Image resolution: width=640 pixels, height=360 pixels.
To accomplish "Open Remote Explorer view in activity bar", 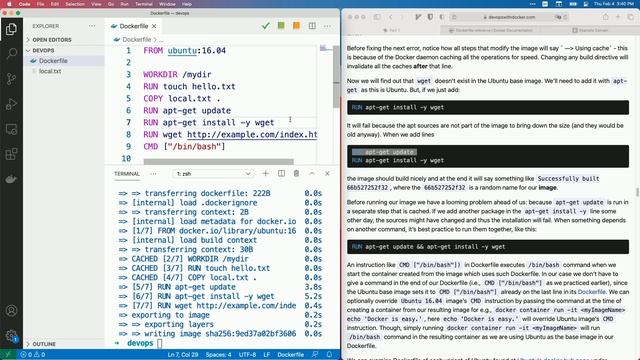I will click(x=11, y=129).
